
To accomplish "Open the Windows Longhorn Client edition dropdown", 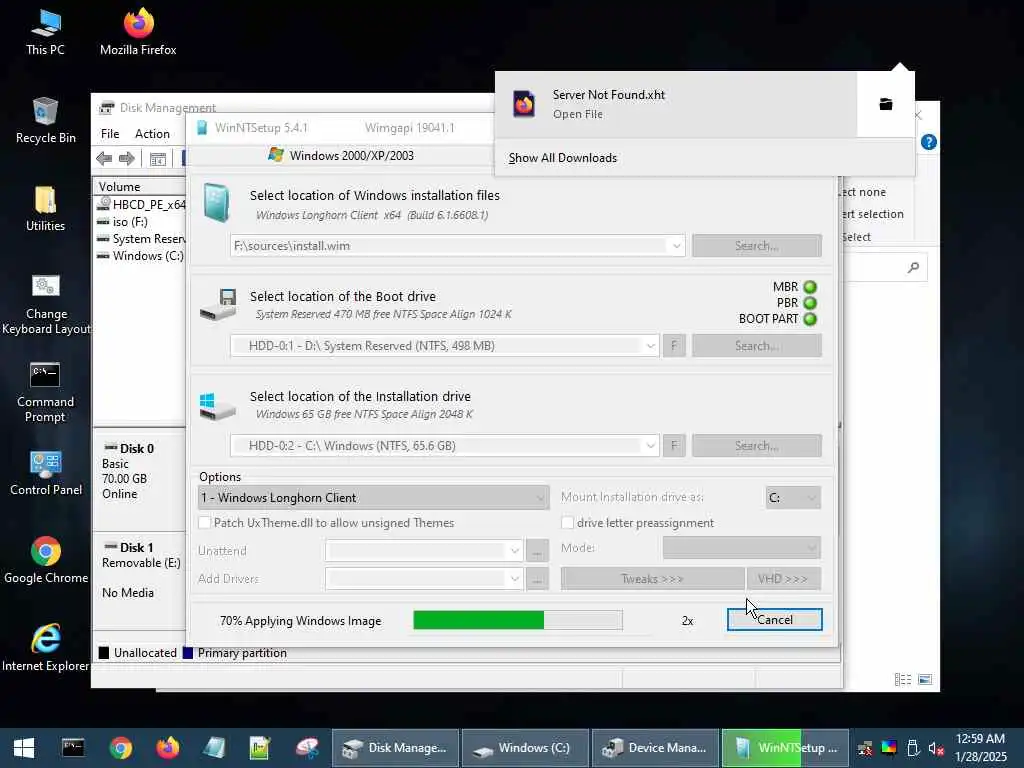I will pos(374,498).
